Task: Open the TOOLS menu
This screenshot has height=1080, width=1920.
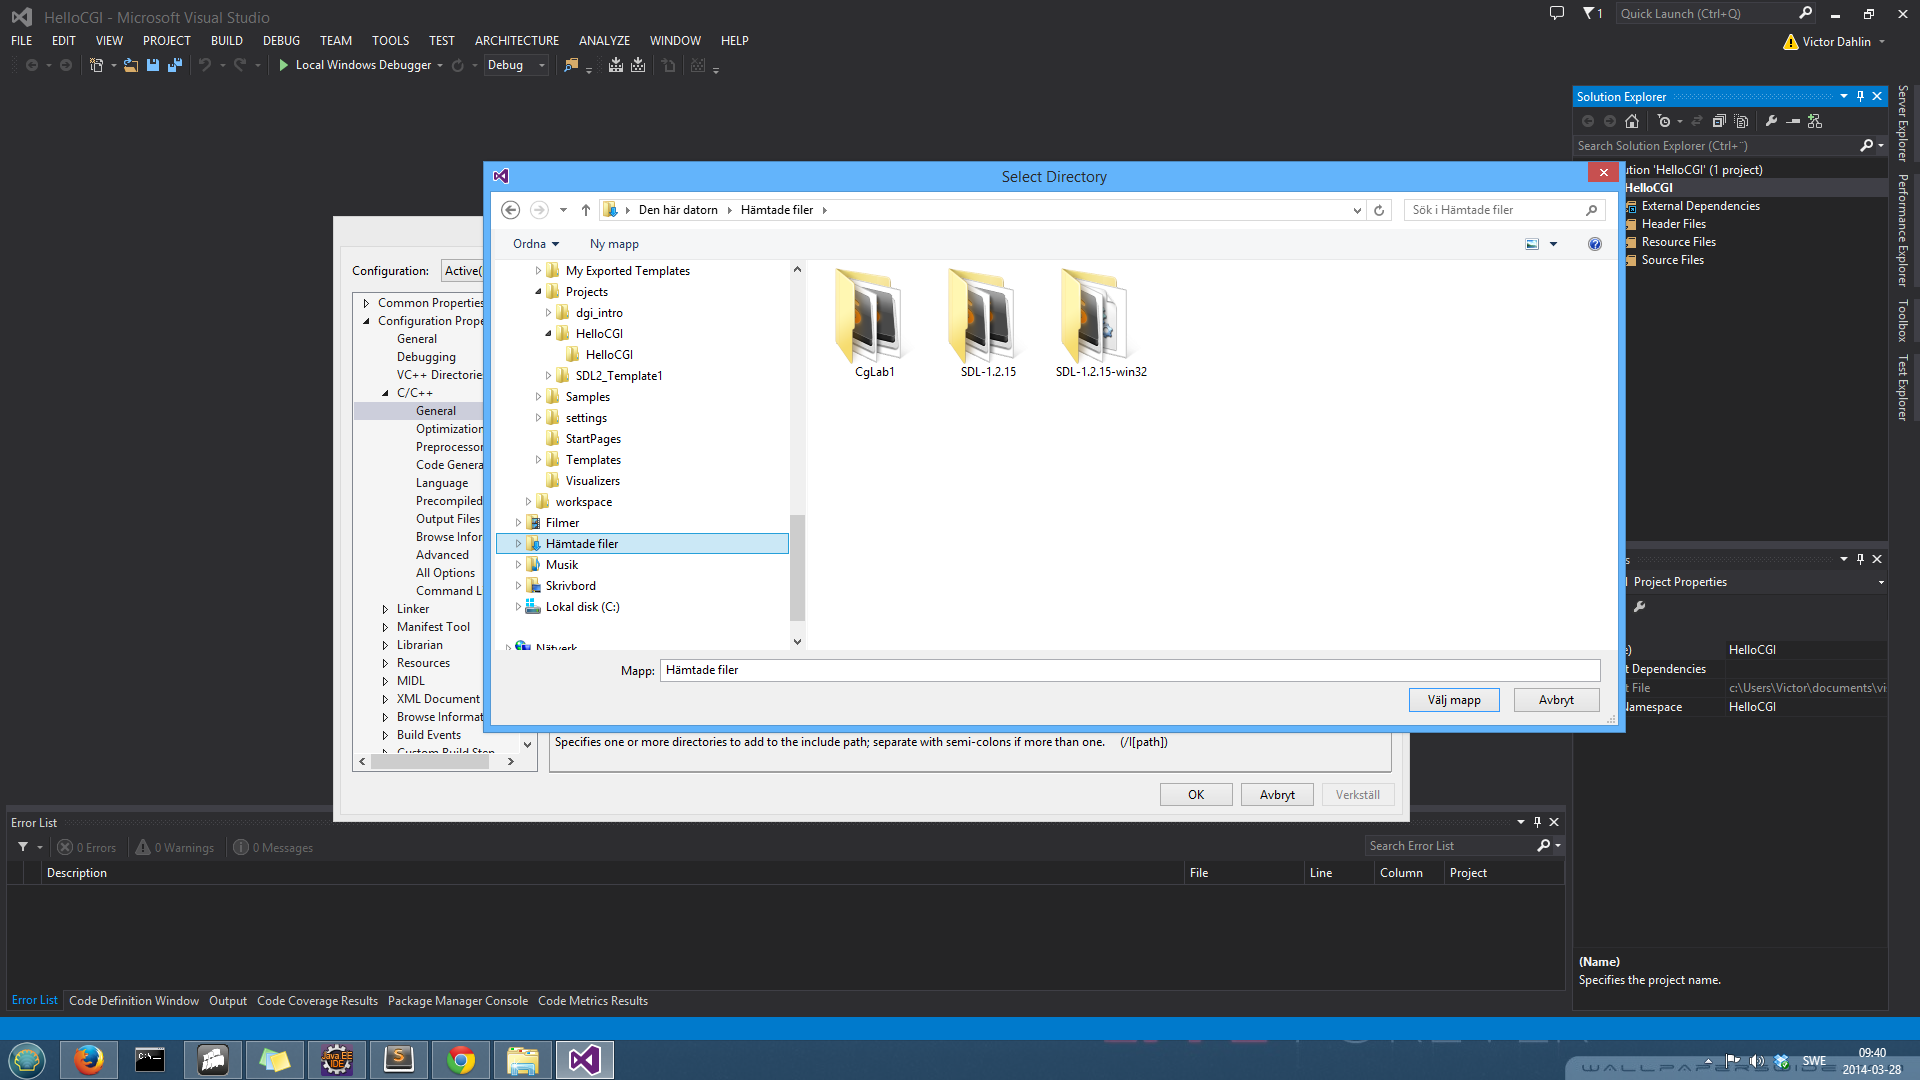Action: [390, 41]
